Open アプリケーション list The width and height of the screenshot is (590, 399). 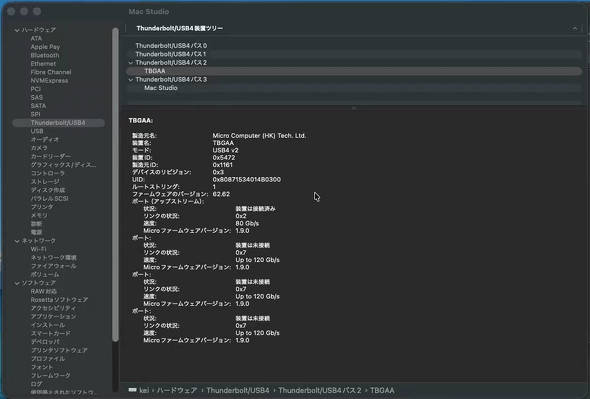(x=53, y=317)
